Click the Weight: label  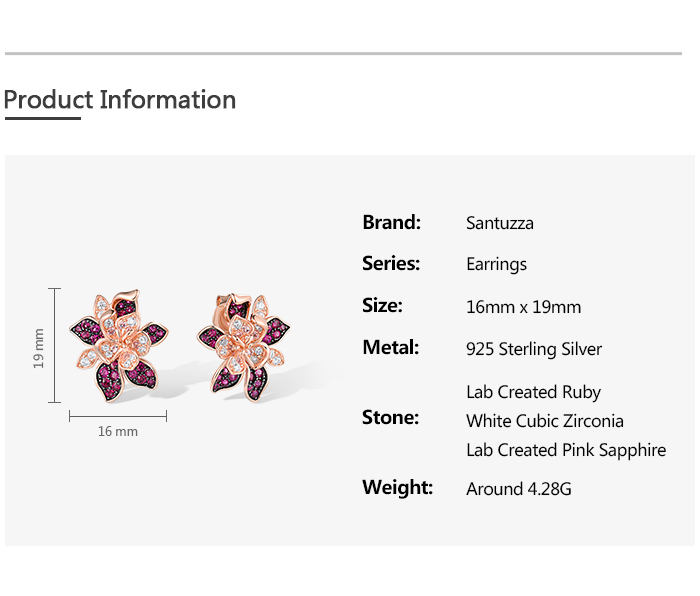(397, 488)
